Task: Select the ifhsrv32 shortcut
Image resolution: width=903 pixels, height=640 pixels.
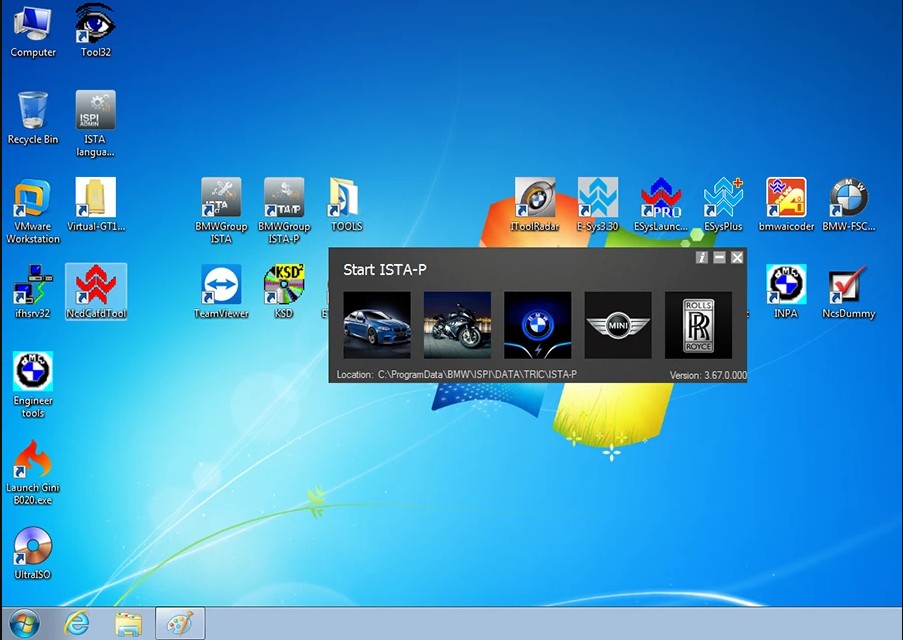Action: 33,292
